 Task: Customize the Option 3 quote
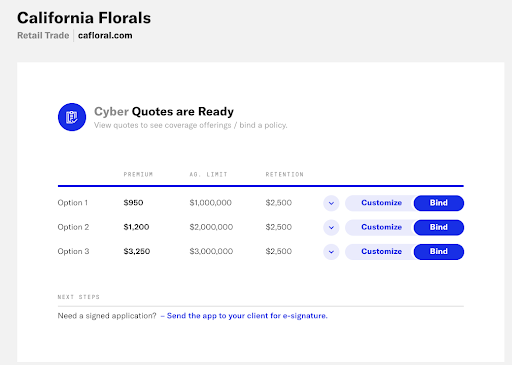tap(381, 252)
